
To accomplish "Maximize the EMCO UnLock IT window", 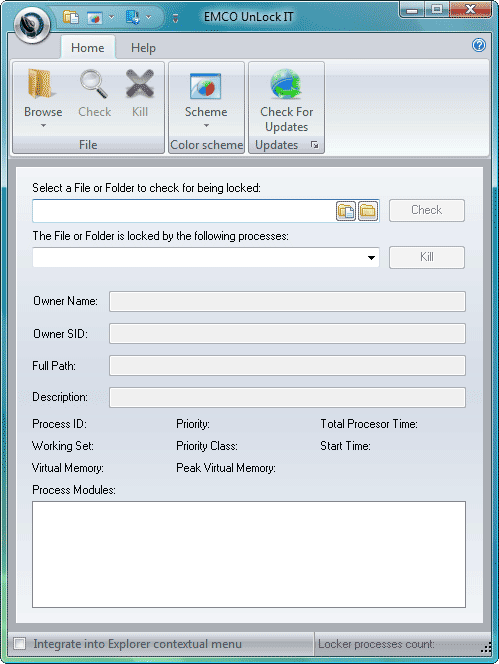I will [437, 9].
